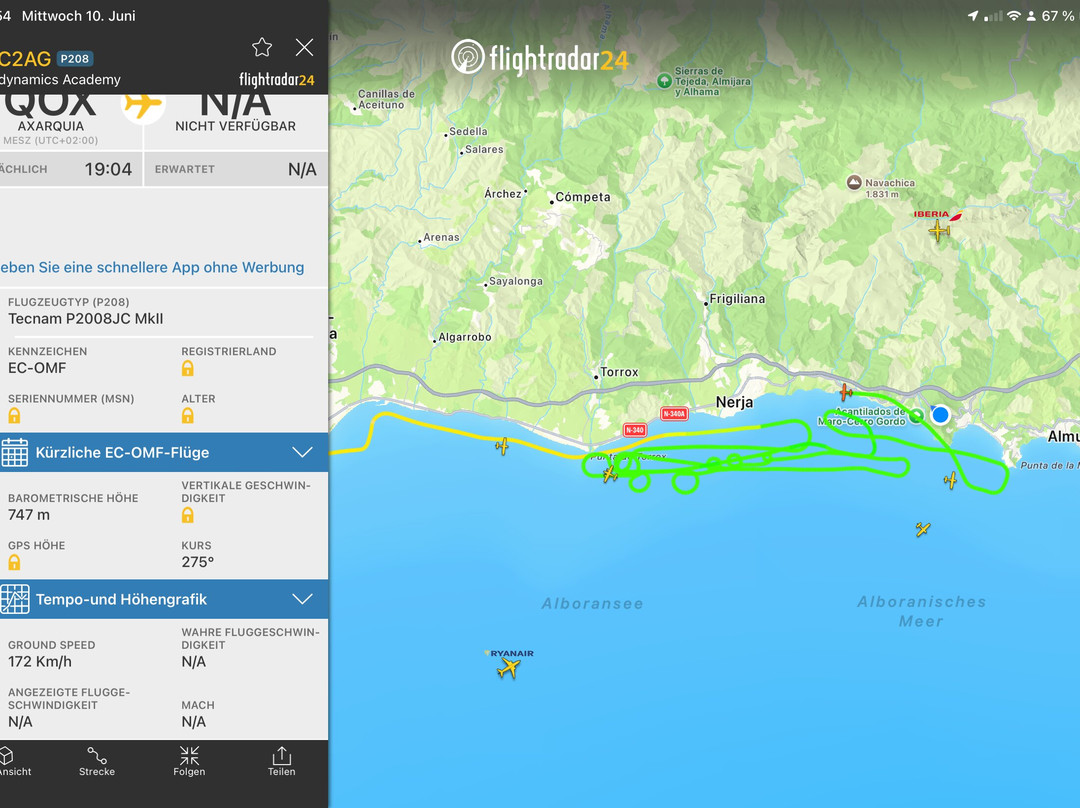Tap the Registrierland lock icon
The image size is (1080, 808).
pos(187,369)
